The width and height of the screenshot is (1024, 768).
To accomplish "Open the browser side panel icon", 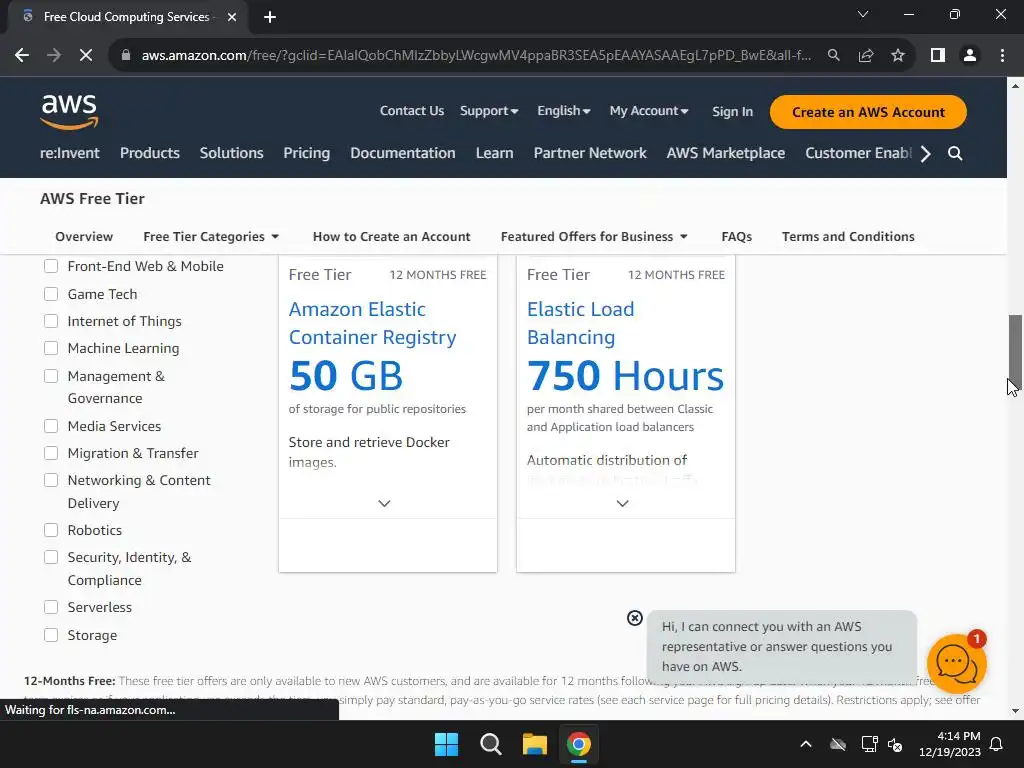I will tap(938, 56).
